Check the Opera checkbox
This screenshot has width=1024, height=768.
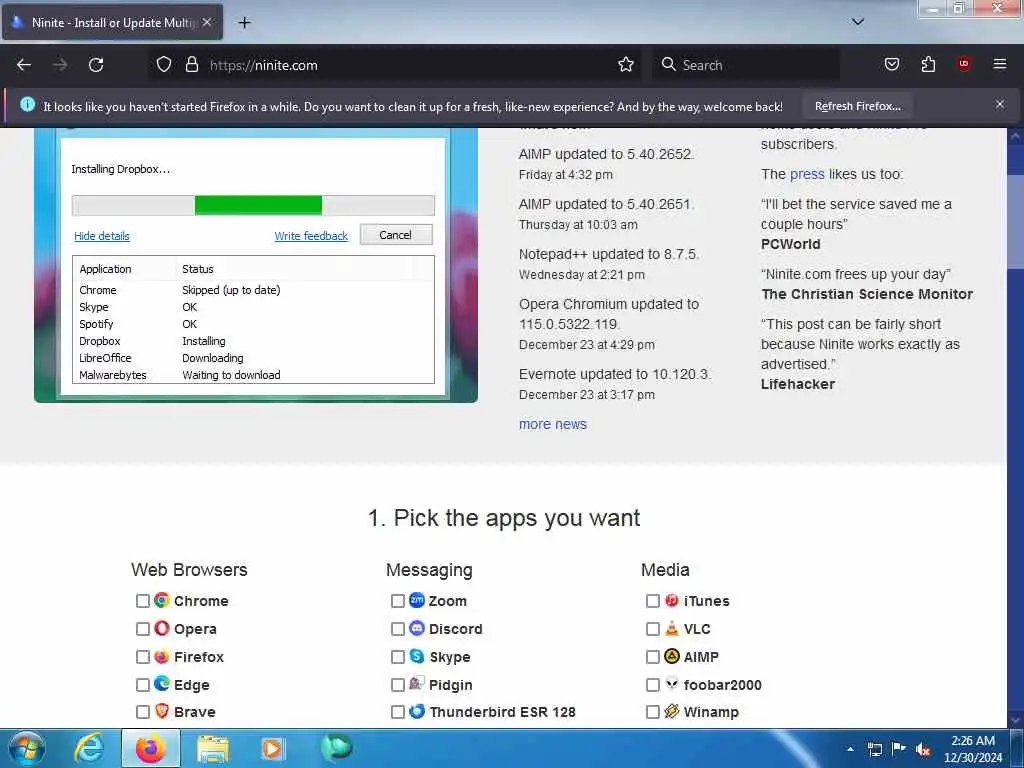pyautogui.click(x=142, y=629)
